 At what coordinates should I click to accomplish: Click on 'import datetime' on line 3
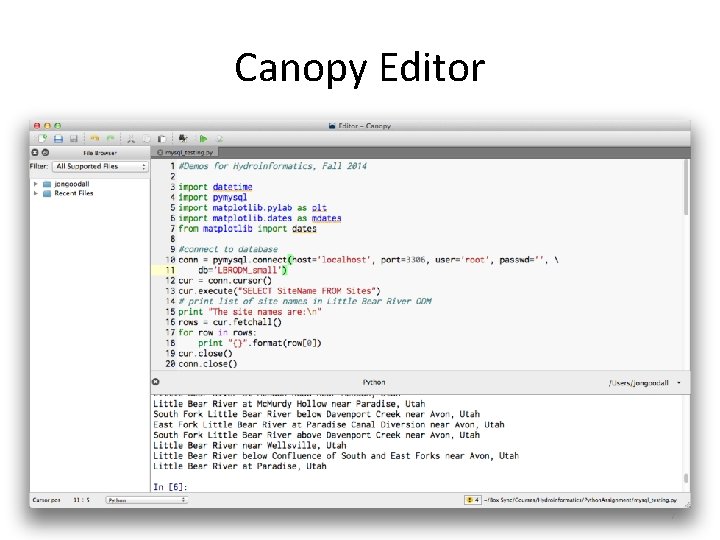(x=215, y=187)
